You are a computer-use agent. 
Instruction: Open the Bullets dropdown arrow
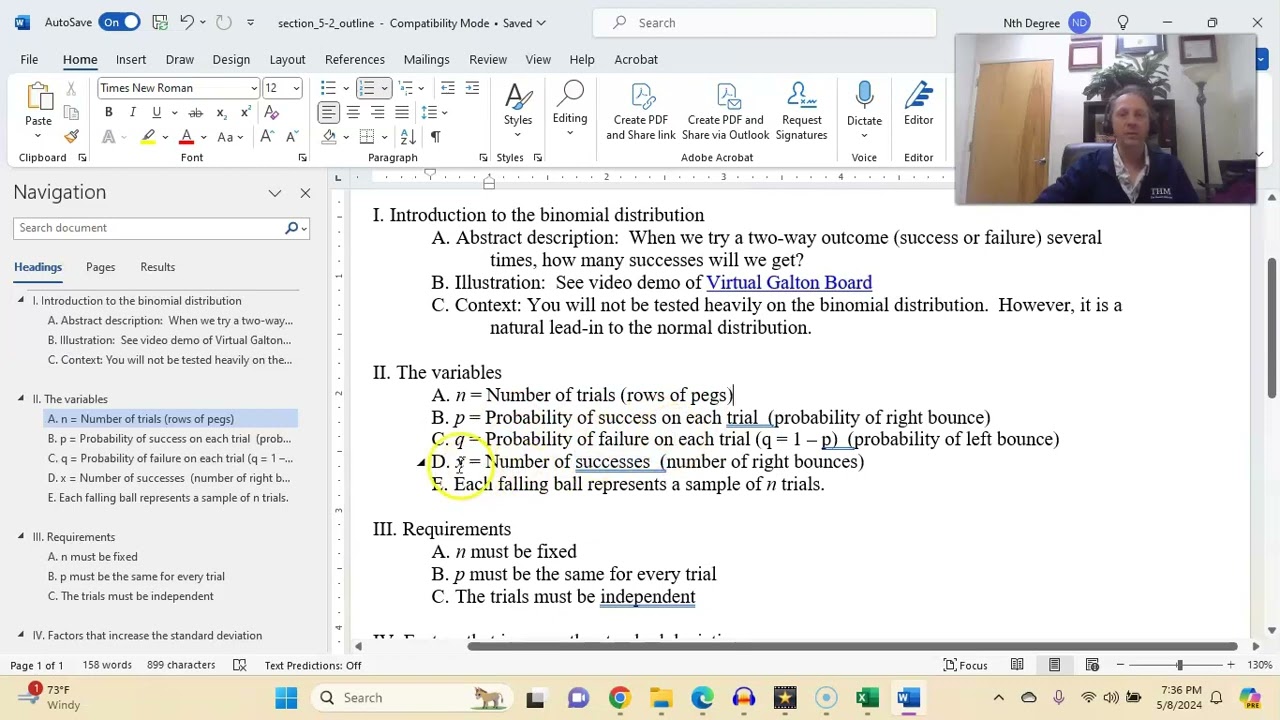coord(346,88)
